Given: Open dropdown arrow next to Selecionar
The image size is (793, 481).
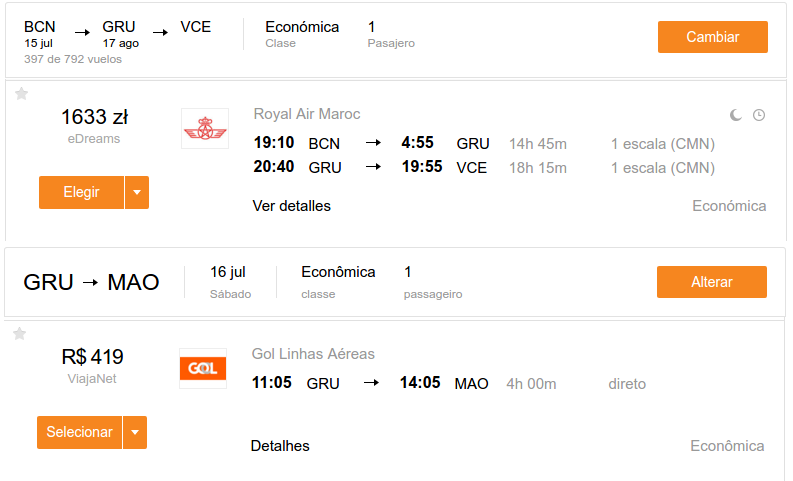Looking at the screenshot, I should (x=135, y=432).
